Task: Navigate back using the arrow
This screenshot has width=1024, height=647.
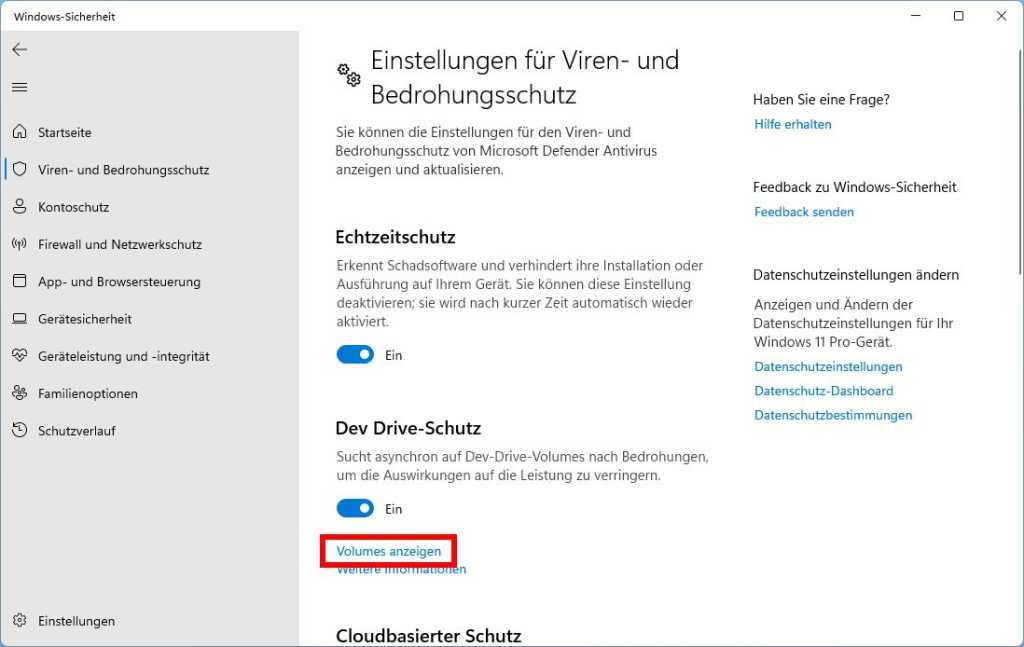Action: pyautogui.click(x=20, y=49)
